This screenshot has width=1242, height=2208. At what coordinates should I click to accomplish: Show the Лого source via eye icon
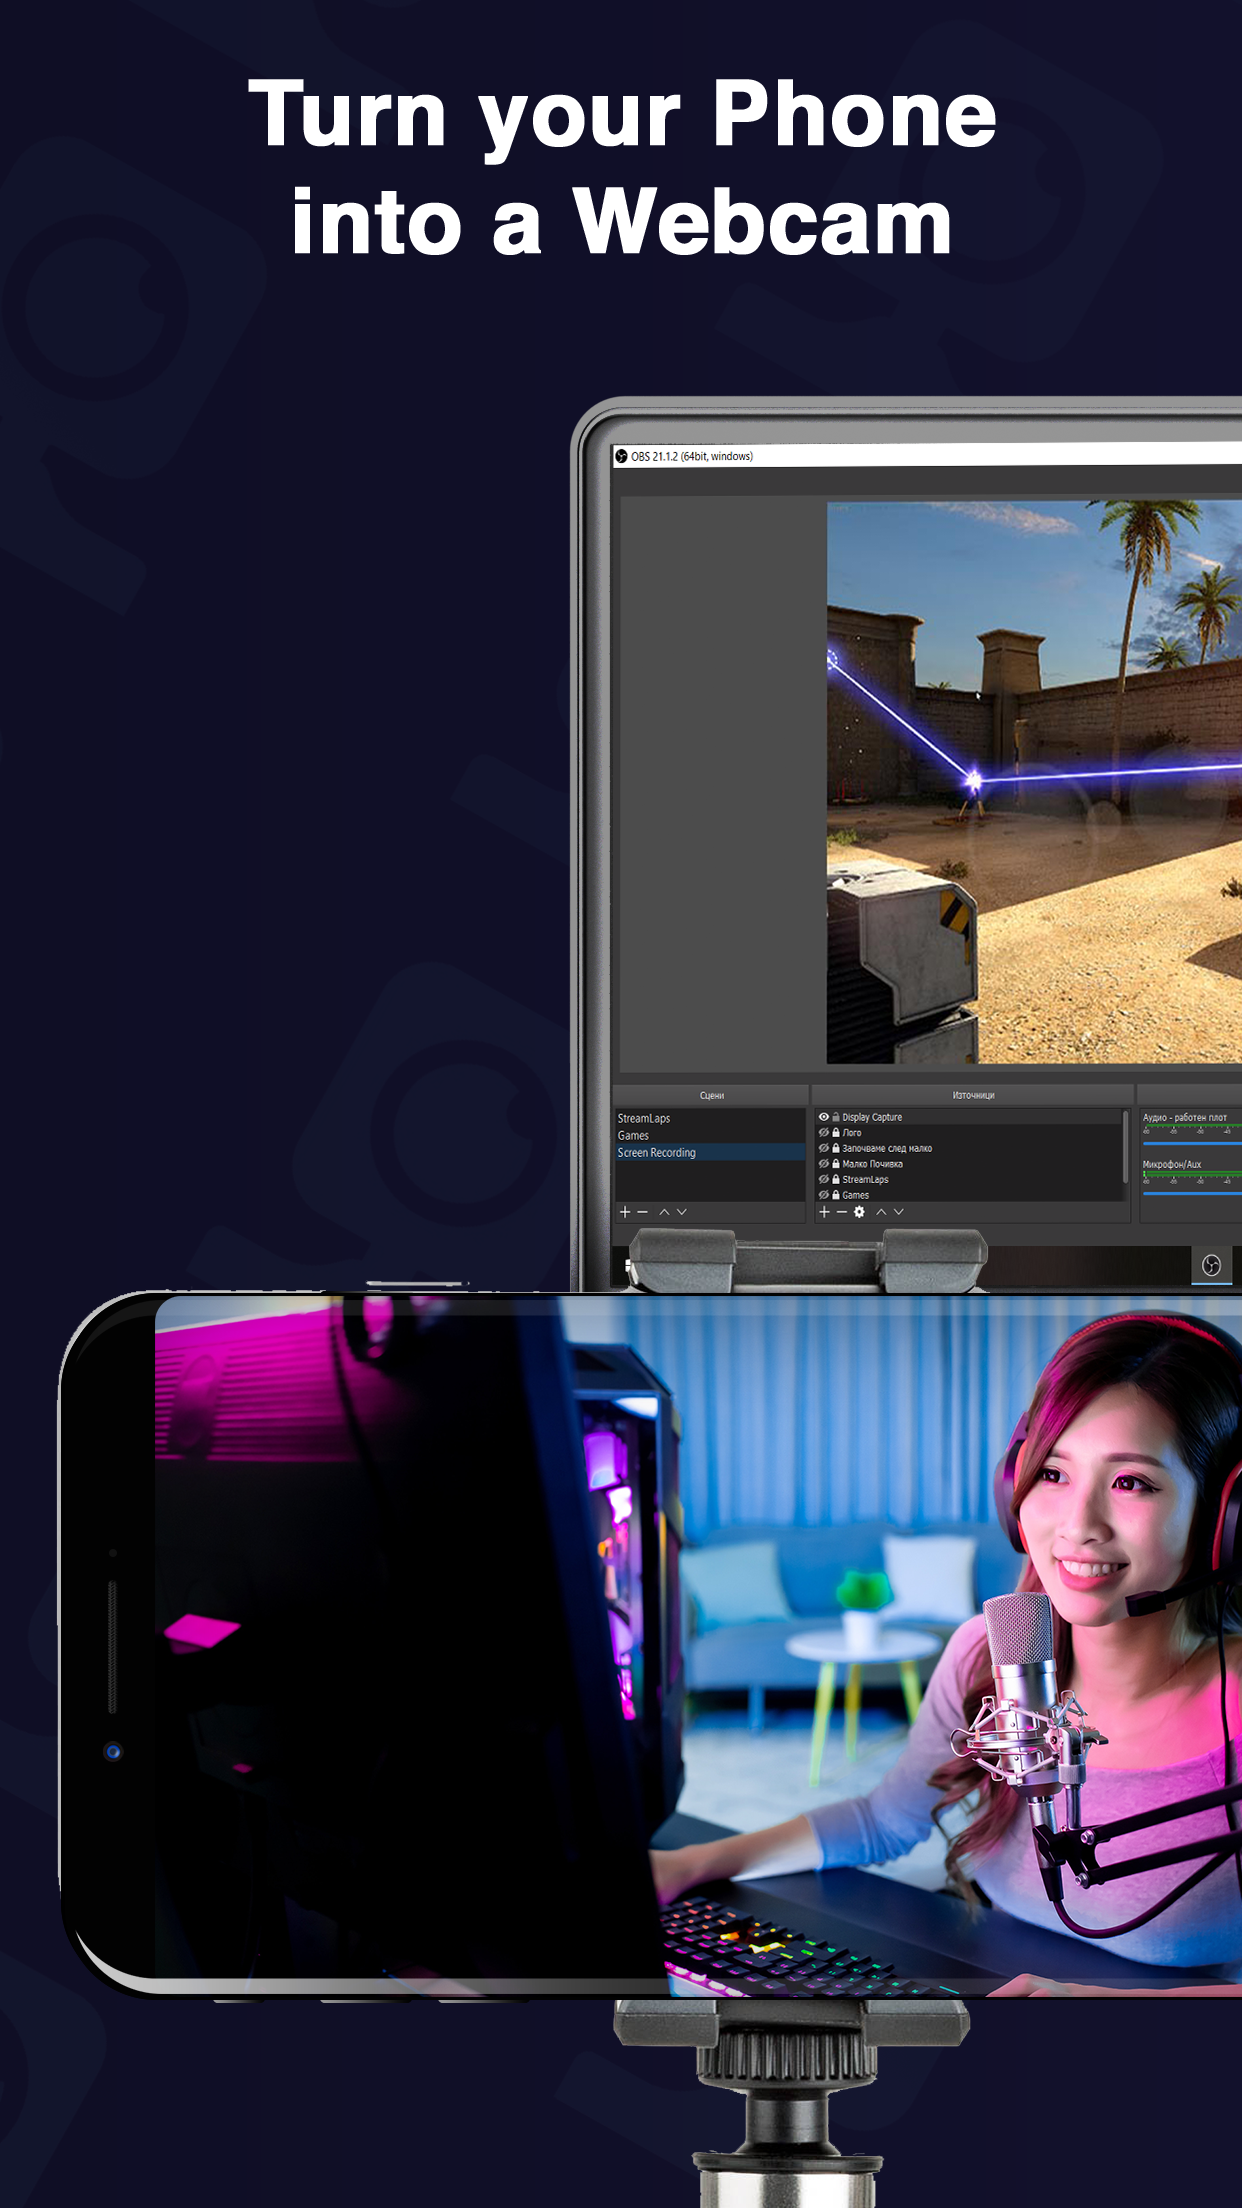click(x=823, y=1133)
